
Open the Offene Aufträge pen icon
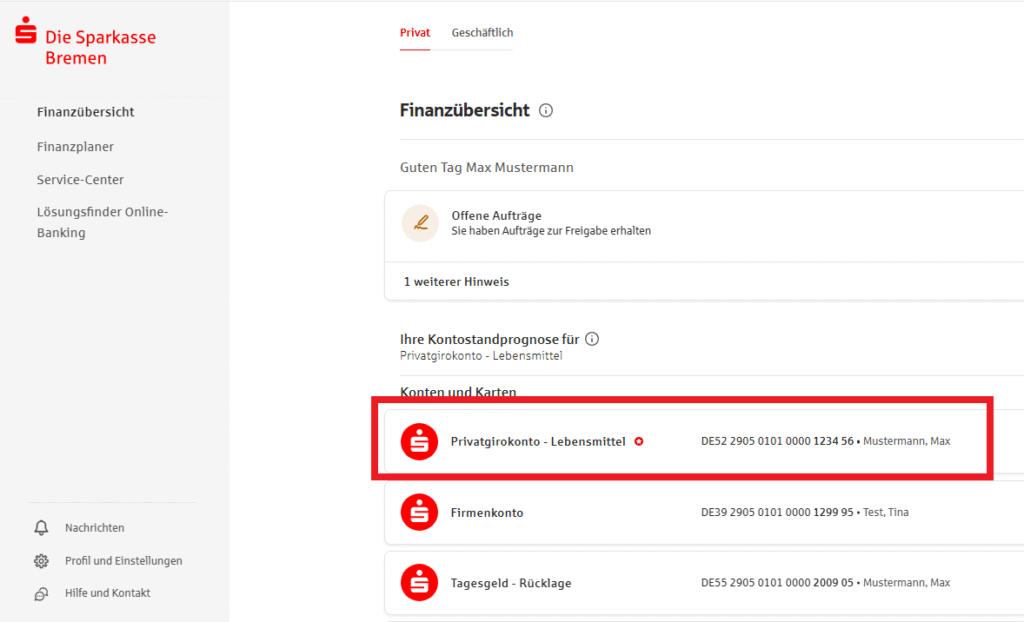click(x=420, y=222)
